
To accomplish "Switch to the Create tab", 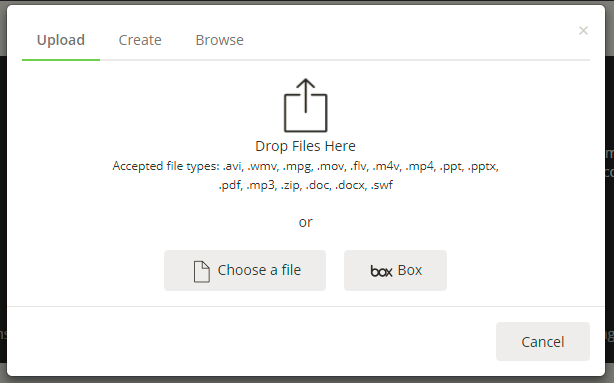I will click(x=140, y=40).
